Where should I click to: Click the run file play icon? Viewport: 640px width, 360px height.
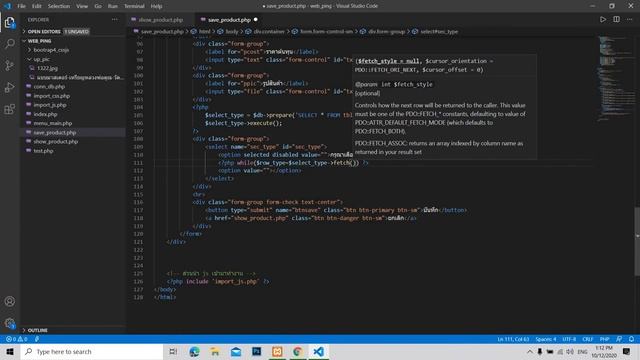(602, 19)
